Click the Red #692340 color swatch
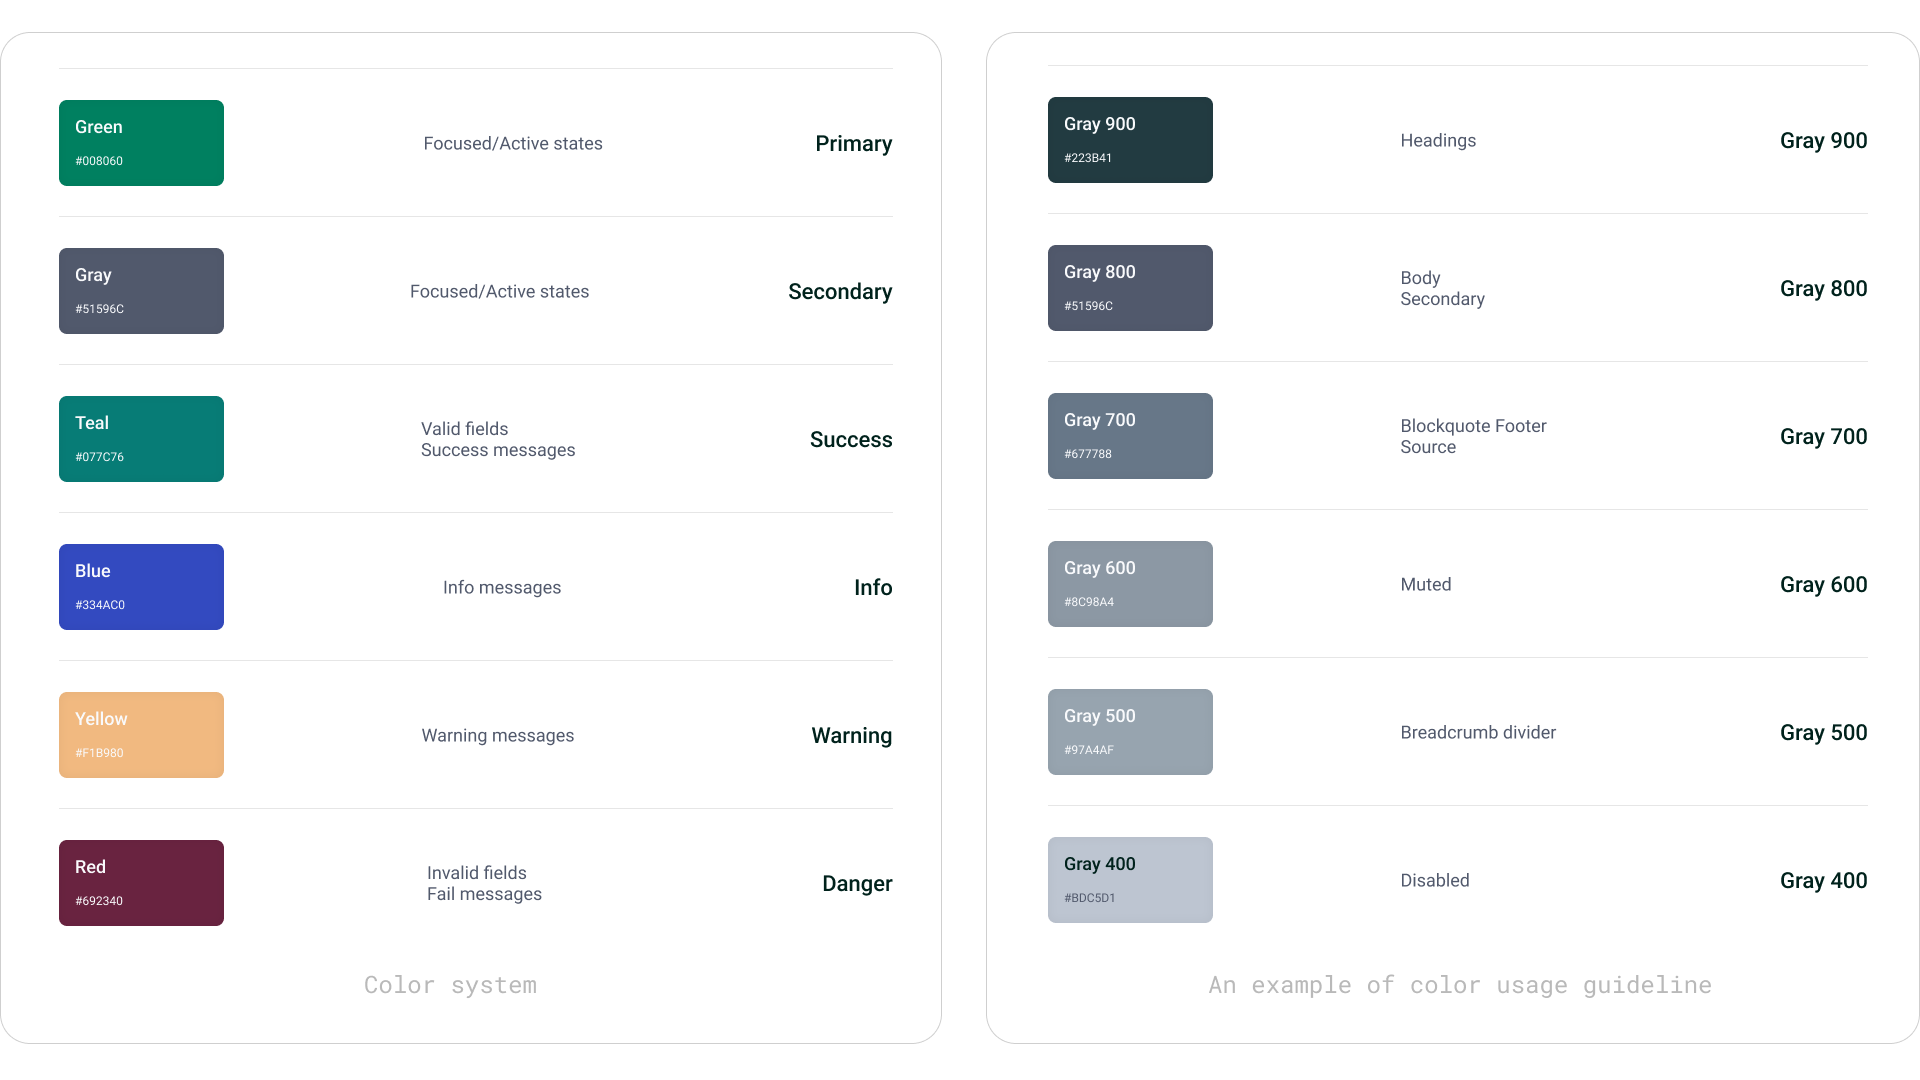The image size is (1920, 1080). [x=141, y=883]
